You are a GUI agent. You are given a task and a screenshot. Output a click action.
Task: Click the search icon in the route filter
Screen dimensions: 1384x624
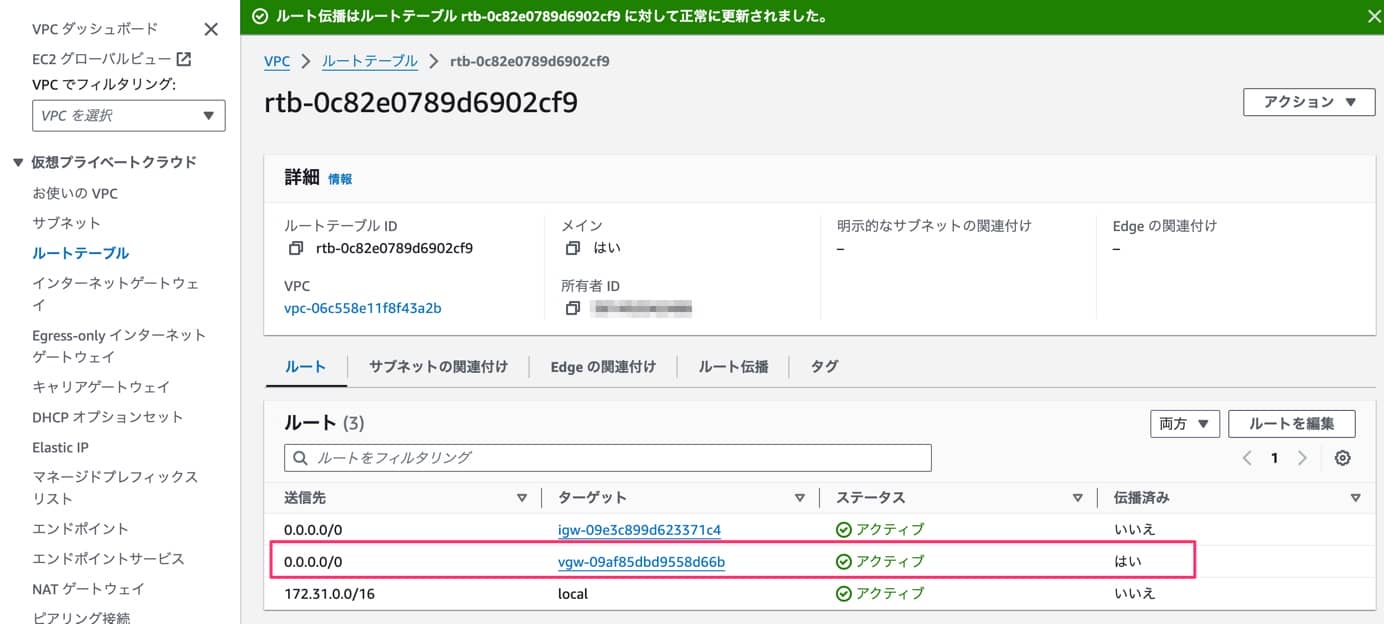[x=301, y=458]
